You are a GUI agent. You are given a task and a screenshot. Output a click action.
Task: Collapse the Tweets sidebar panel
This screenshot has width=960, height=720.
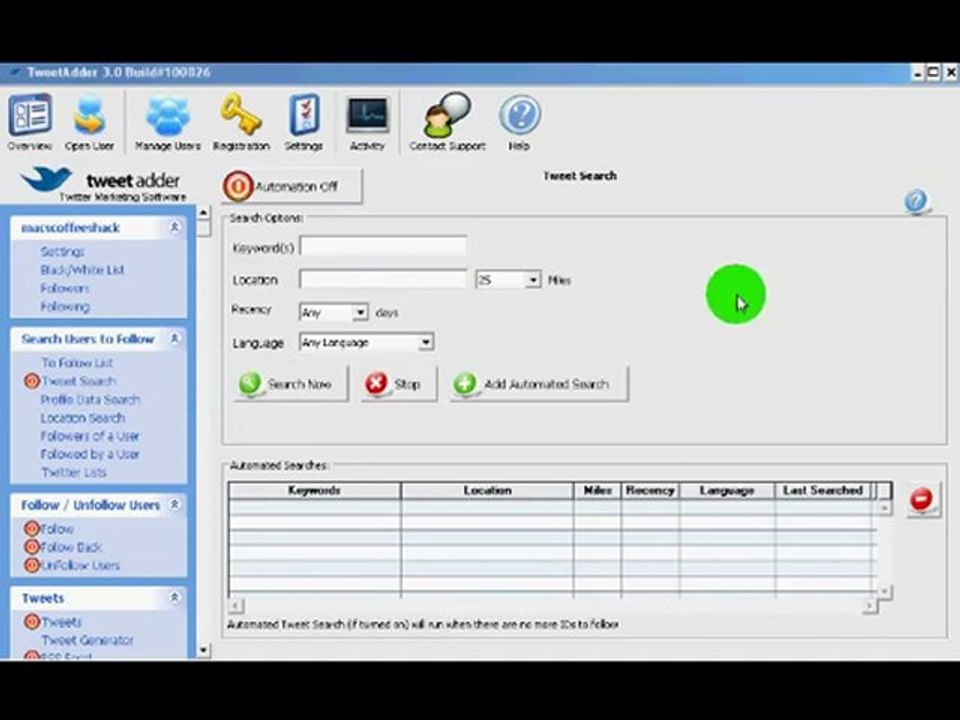[174, 597]
